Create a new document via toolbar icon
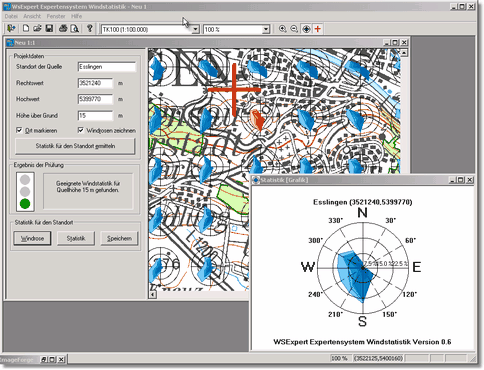This screenshot has width=484, height=370. point(26,29)
